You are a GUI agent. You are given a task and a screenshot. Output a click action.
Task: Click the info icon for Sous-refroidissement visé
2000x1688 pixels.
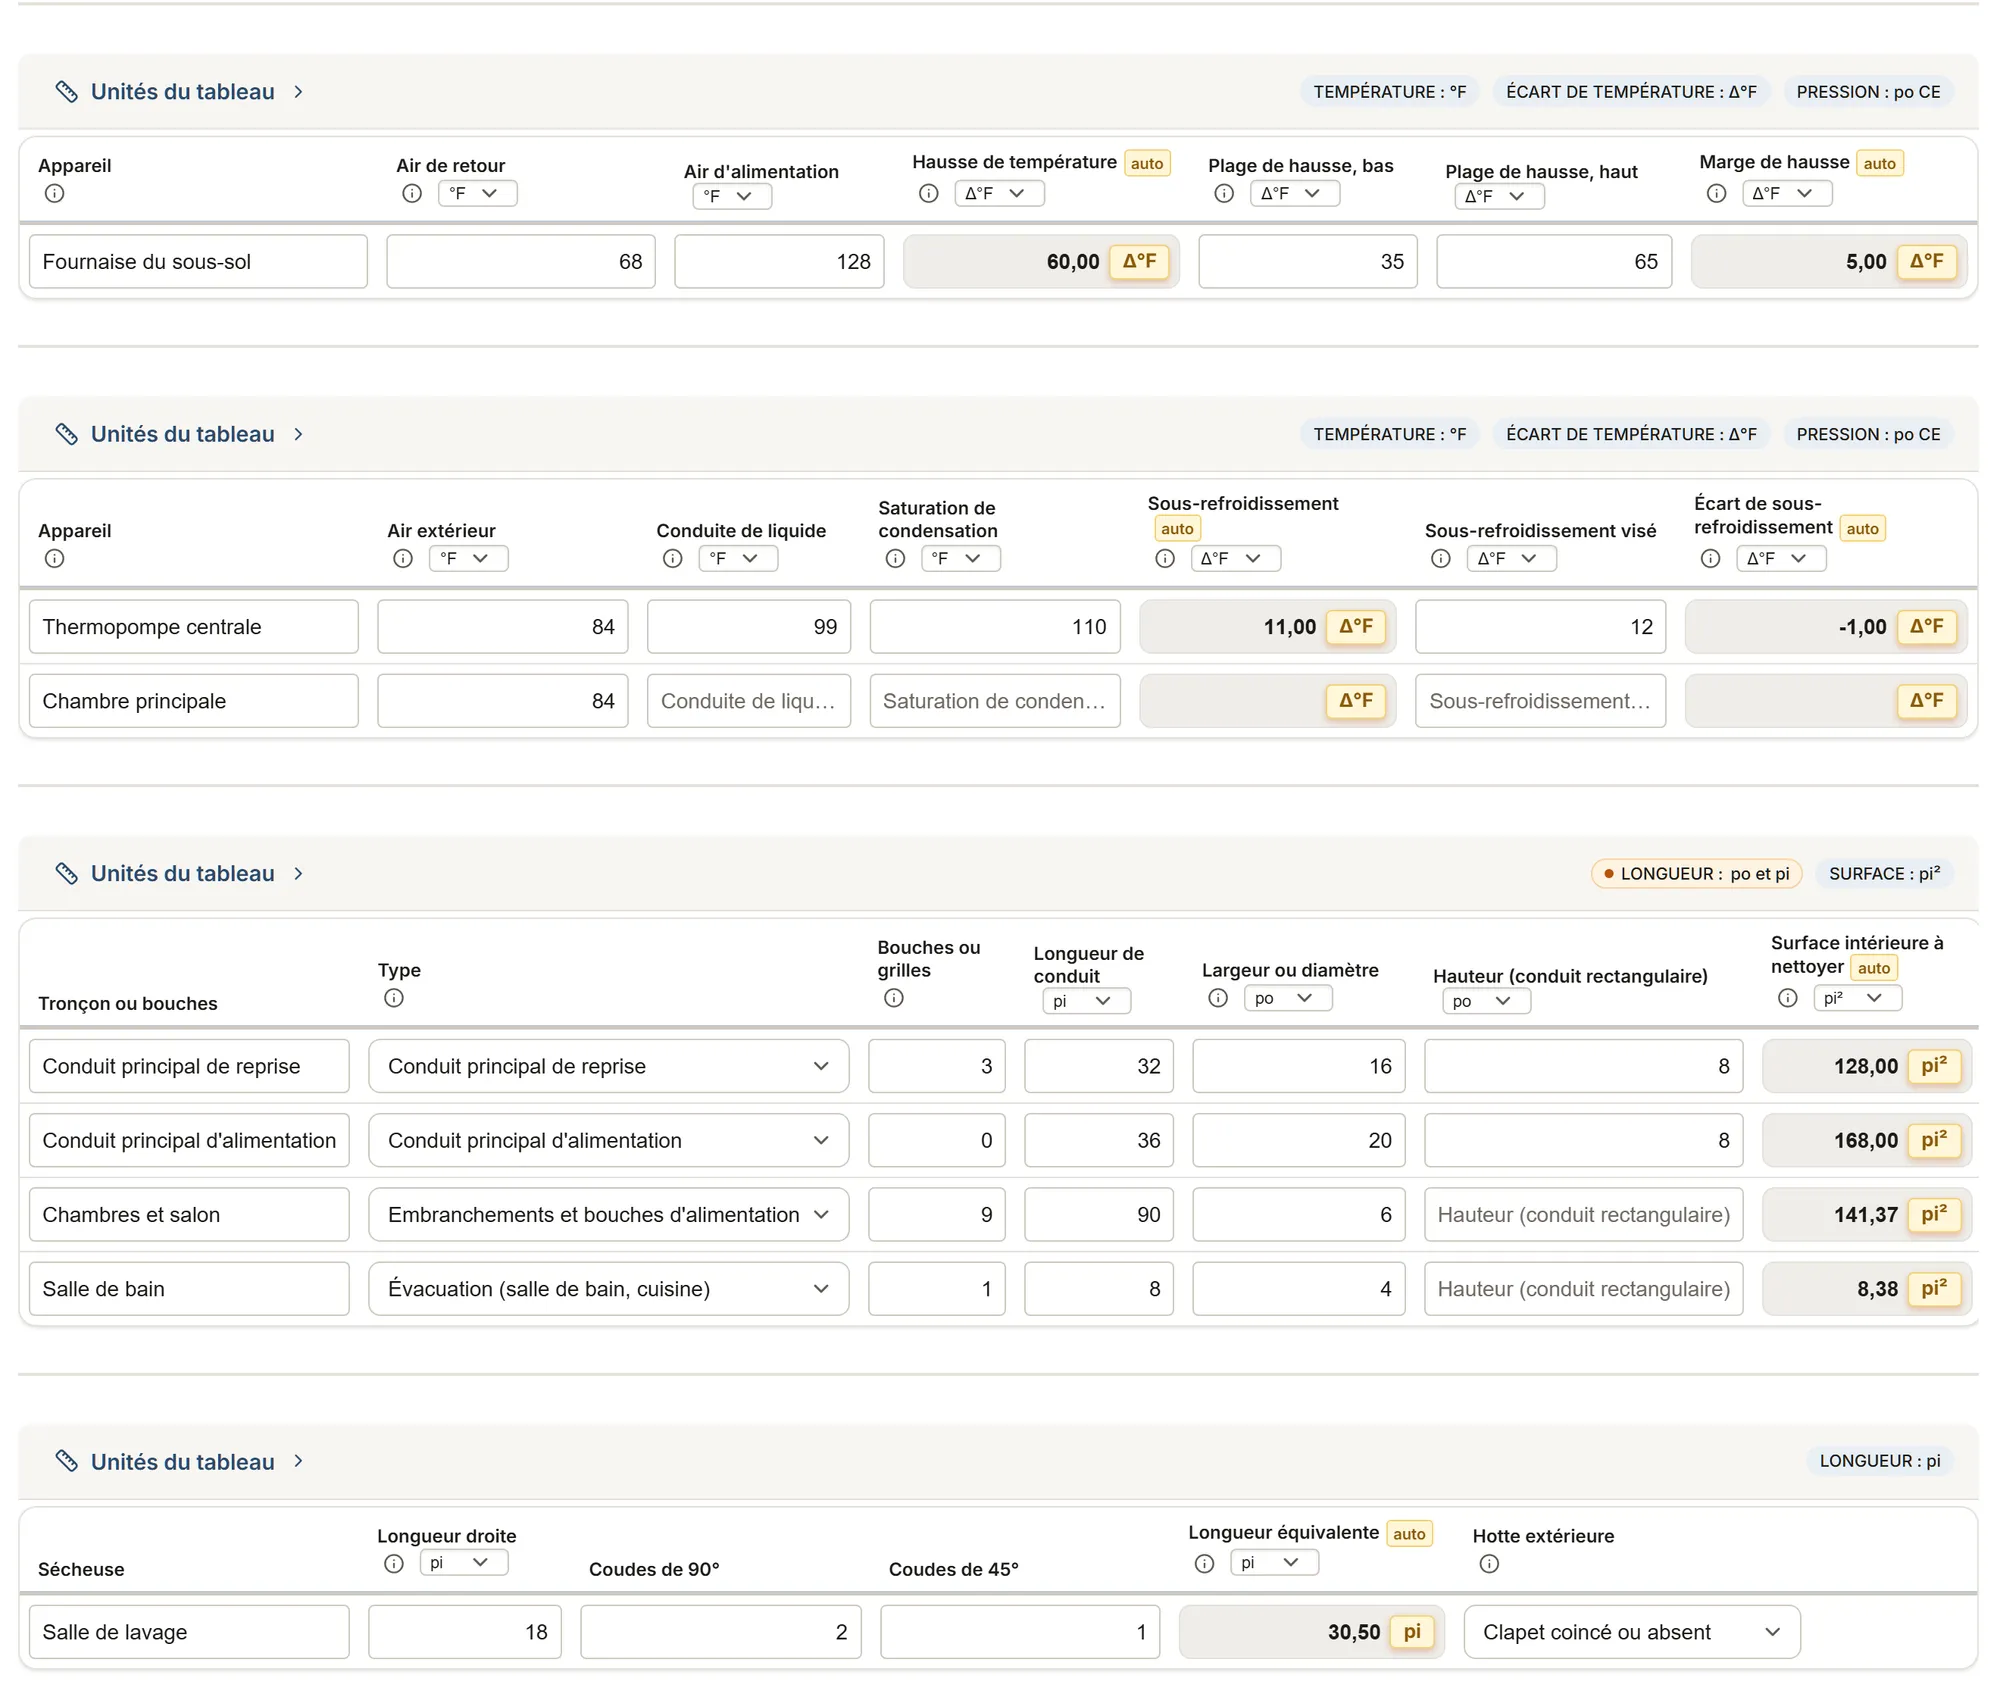(1441, 559)
